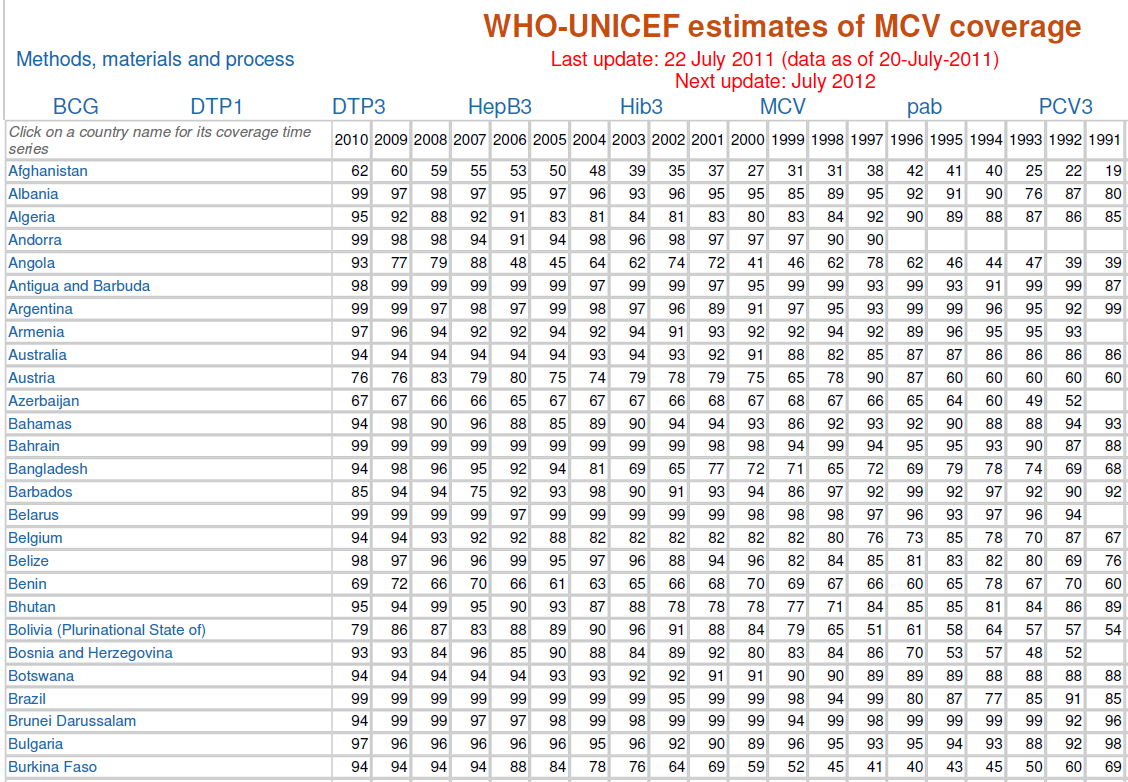Viewport: 1128px width, 782px height.
Task: Switch to the BCG vaccine tab
Action: click(x=76, y=106)
